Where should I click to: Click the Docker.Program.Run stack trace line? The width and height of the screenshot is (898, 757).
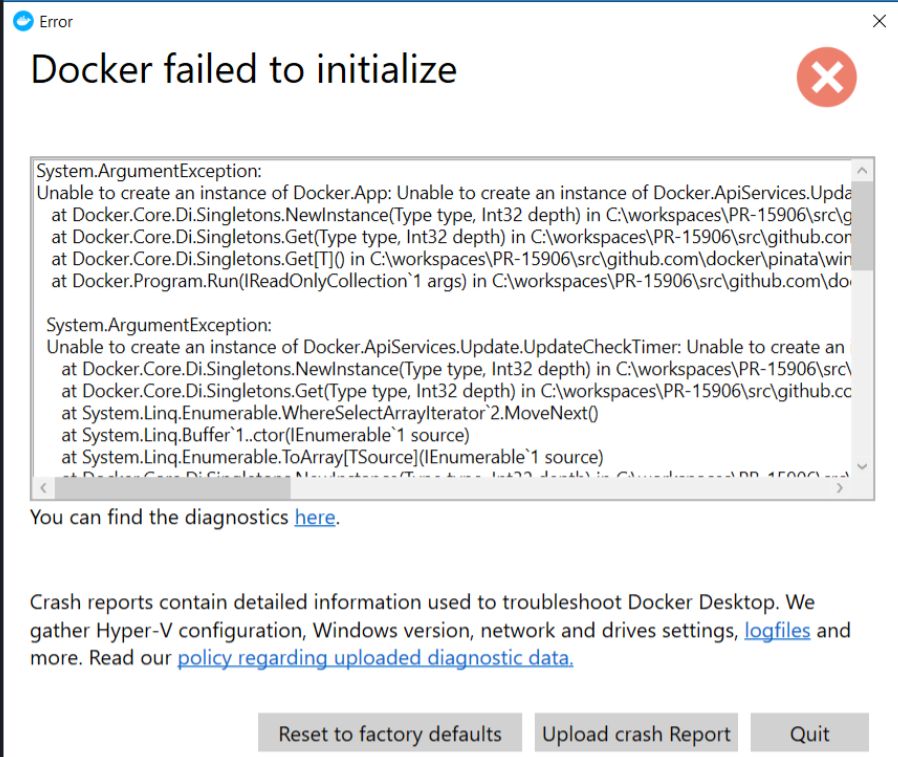[451, 281]
